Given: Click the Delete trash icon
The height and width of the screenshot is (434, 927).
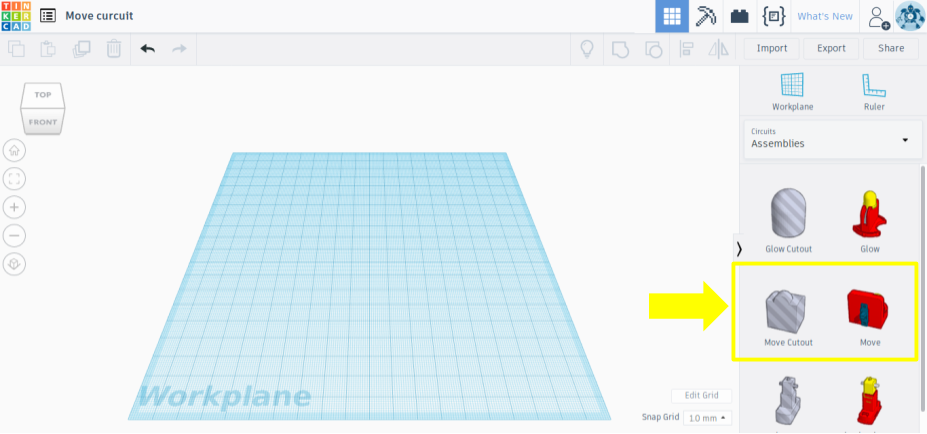Looking at the screenshot, I should 114,48.
